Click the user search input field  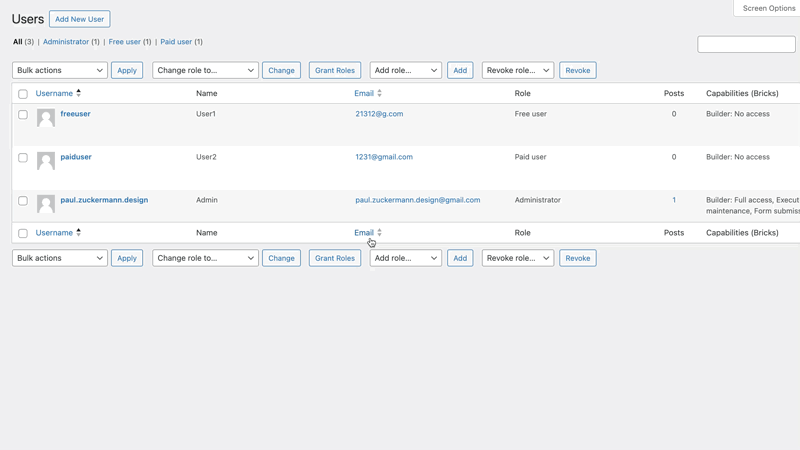tap(746, 44)
